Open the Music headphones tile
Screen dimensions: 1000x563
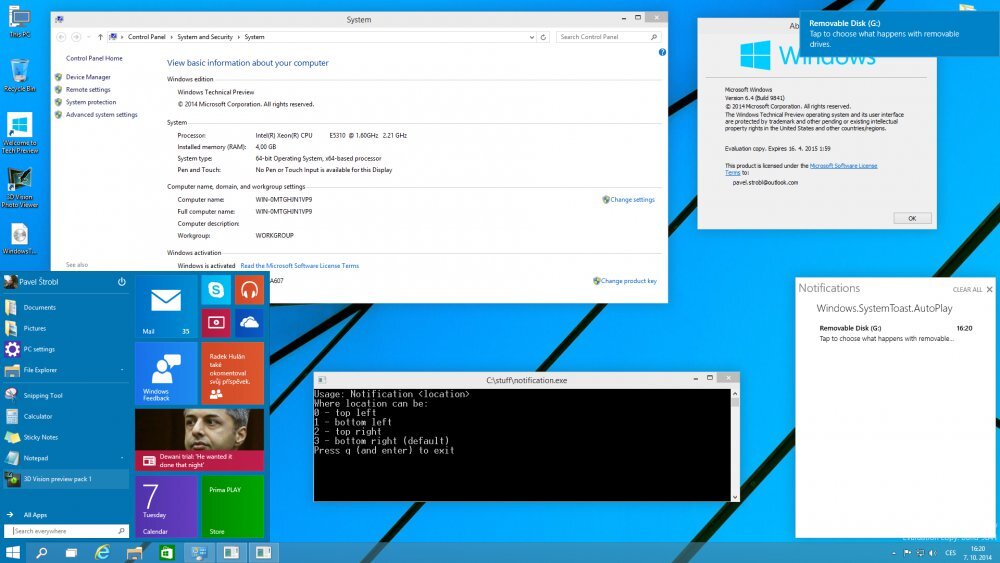coord(249,290)
